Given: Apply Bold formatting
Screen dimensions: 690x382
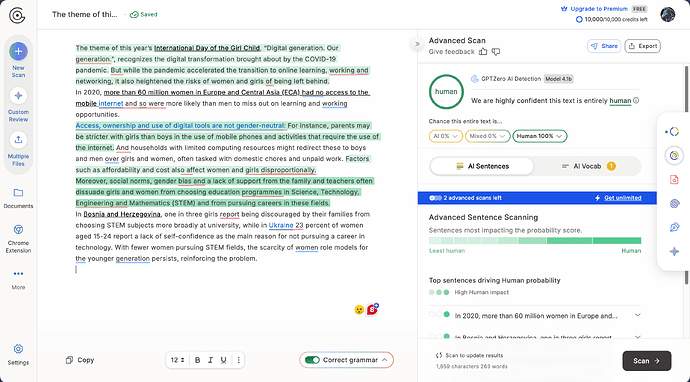Looking at the screenshot, I should point(198,360).
